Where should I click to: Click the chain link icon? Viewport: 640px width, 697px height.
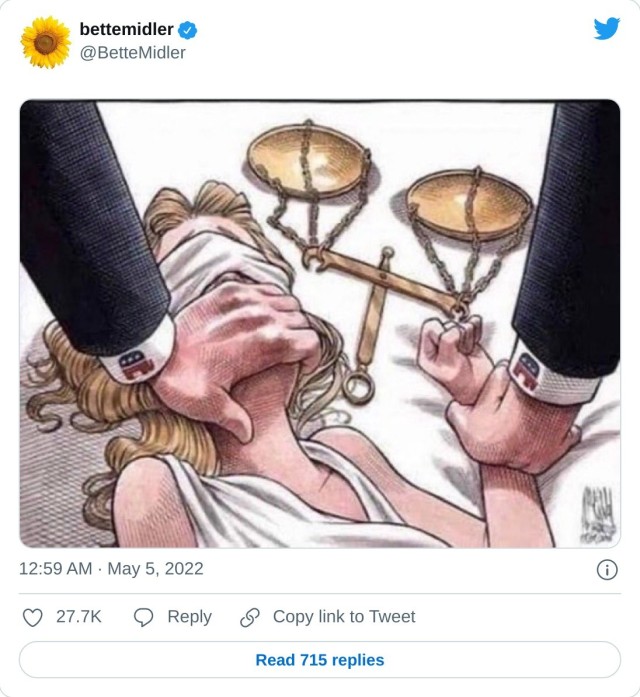click(250, 617)
